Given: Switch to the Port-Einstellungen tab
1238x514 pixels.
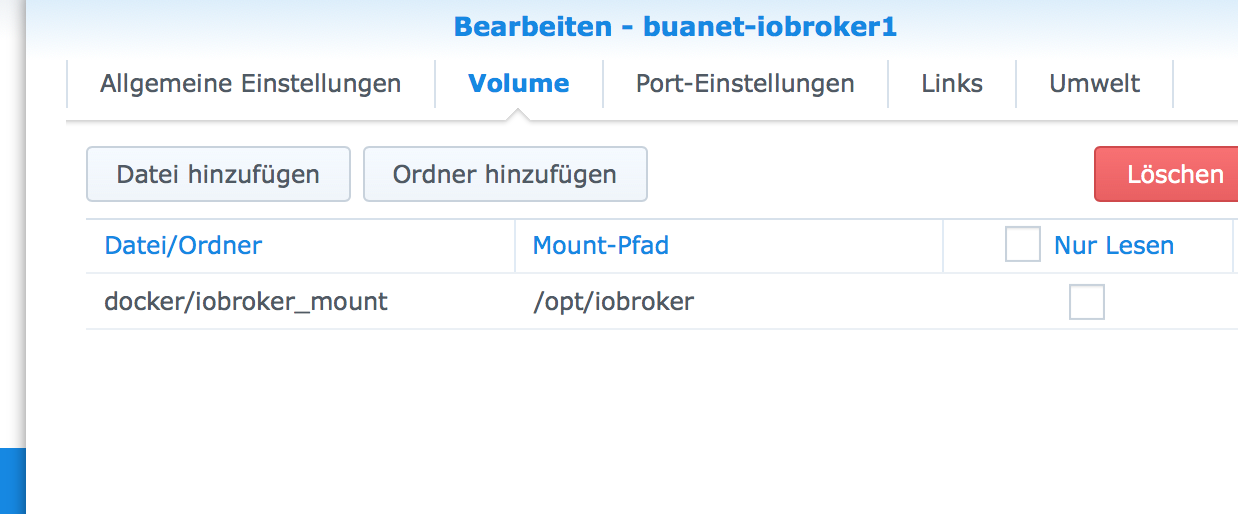Looking at the screenshot, I should pyautogui.click(x=745, y=84).
